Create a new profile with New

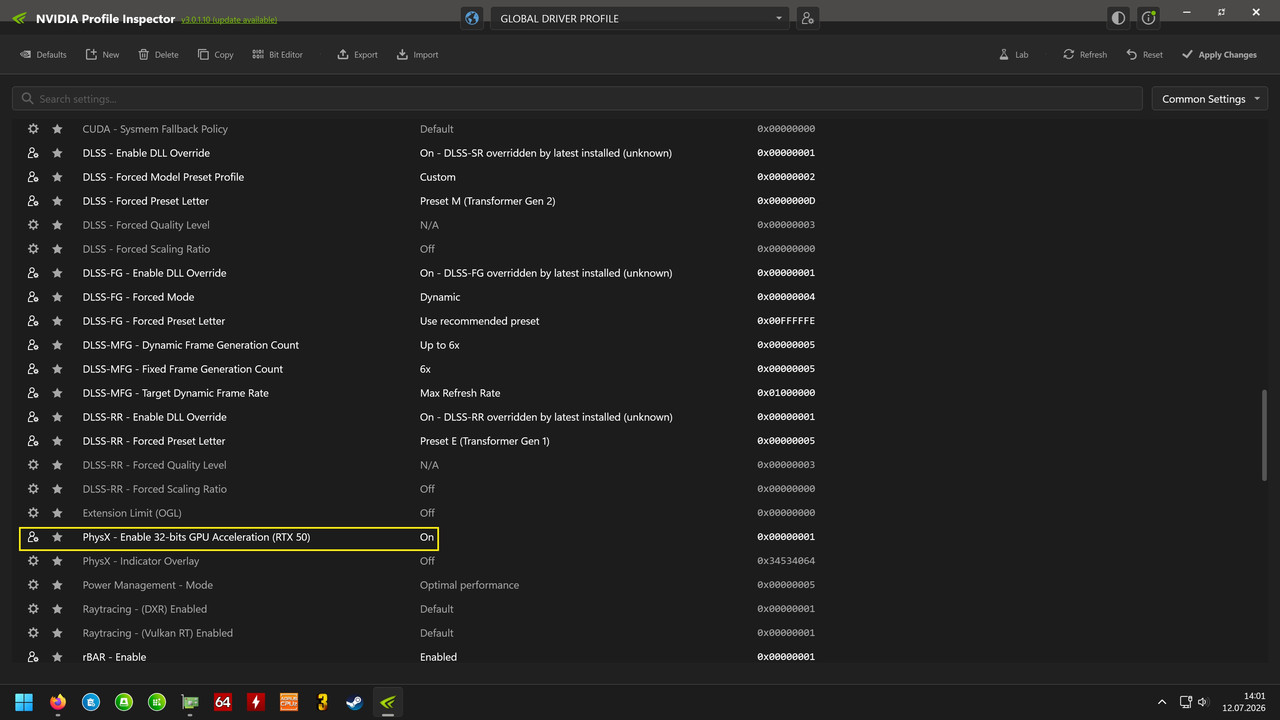[x=102, y=55]
